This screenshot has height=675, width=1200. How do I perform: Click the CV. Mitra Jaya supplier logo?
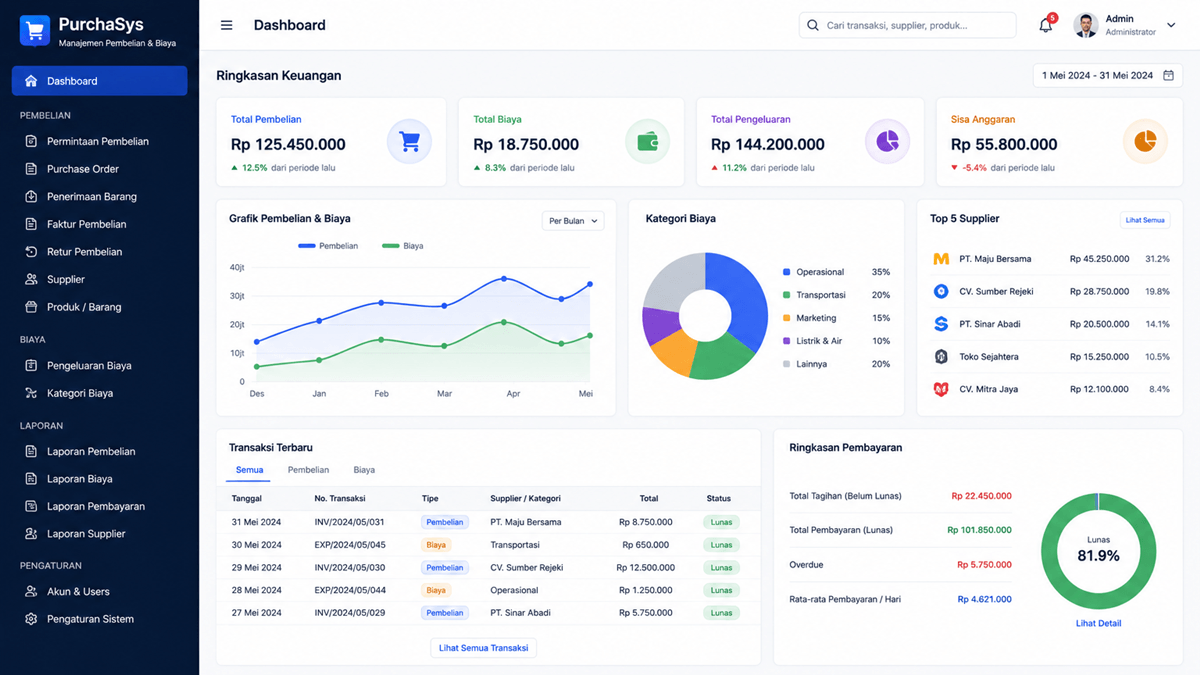tap(941, 389)
